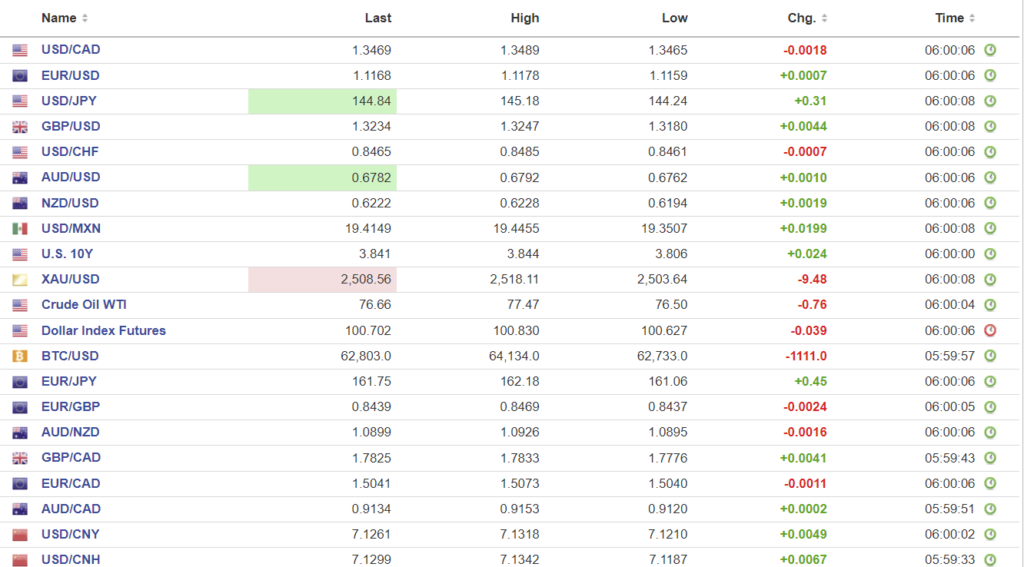Click the Chinese flag icon beside USD/CNY
Image resolution: width=1024 pixels, height=567 pixels.
coord(20,535)
